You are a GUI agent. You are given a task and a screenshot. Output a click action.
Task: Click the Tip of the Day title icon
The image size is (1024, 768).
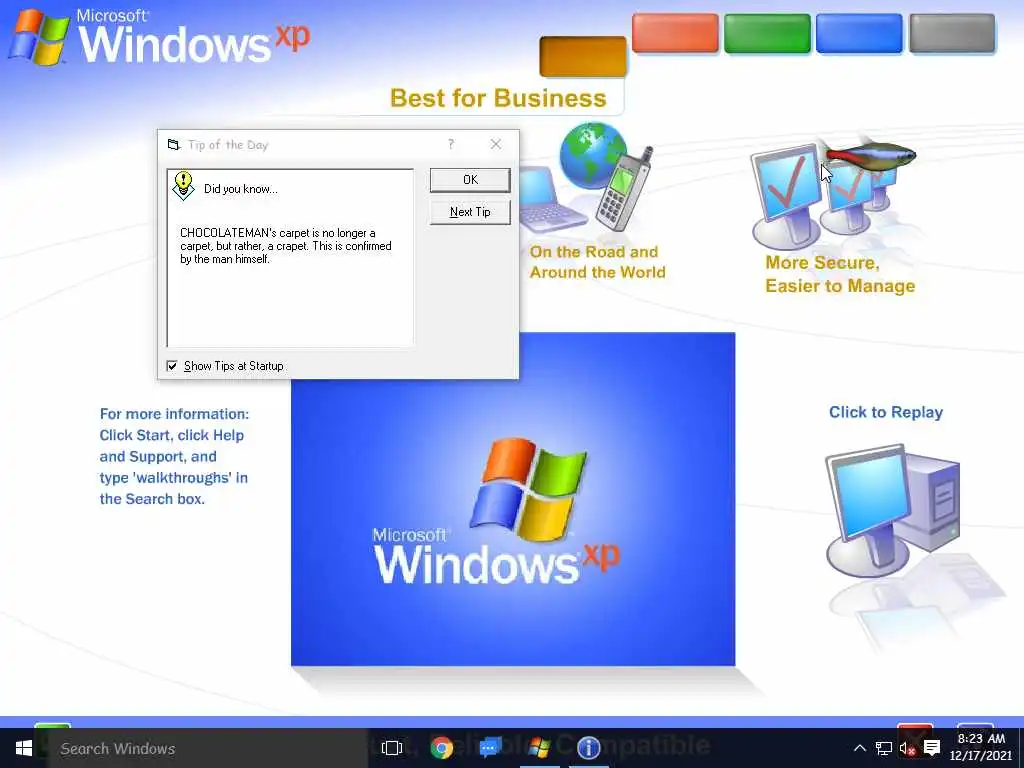coord(174,144)
